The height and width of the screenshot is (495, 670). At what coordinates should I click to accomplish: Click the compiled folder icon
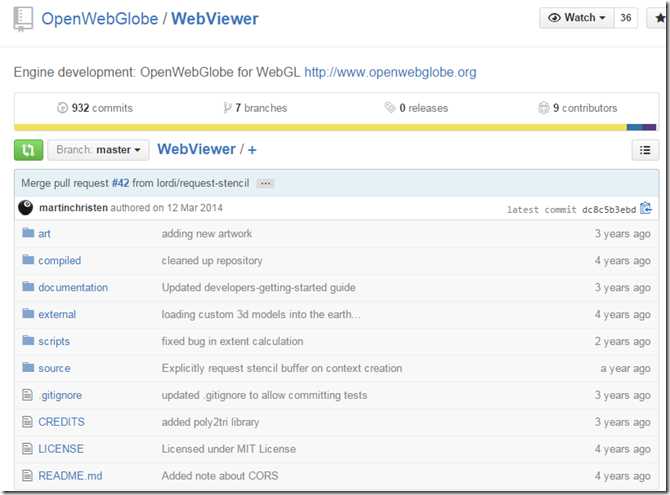pyautogui.click(x=28, y=260)
